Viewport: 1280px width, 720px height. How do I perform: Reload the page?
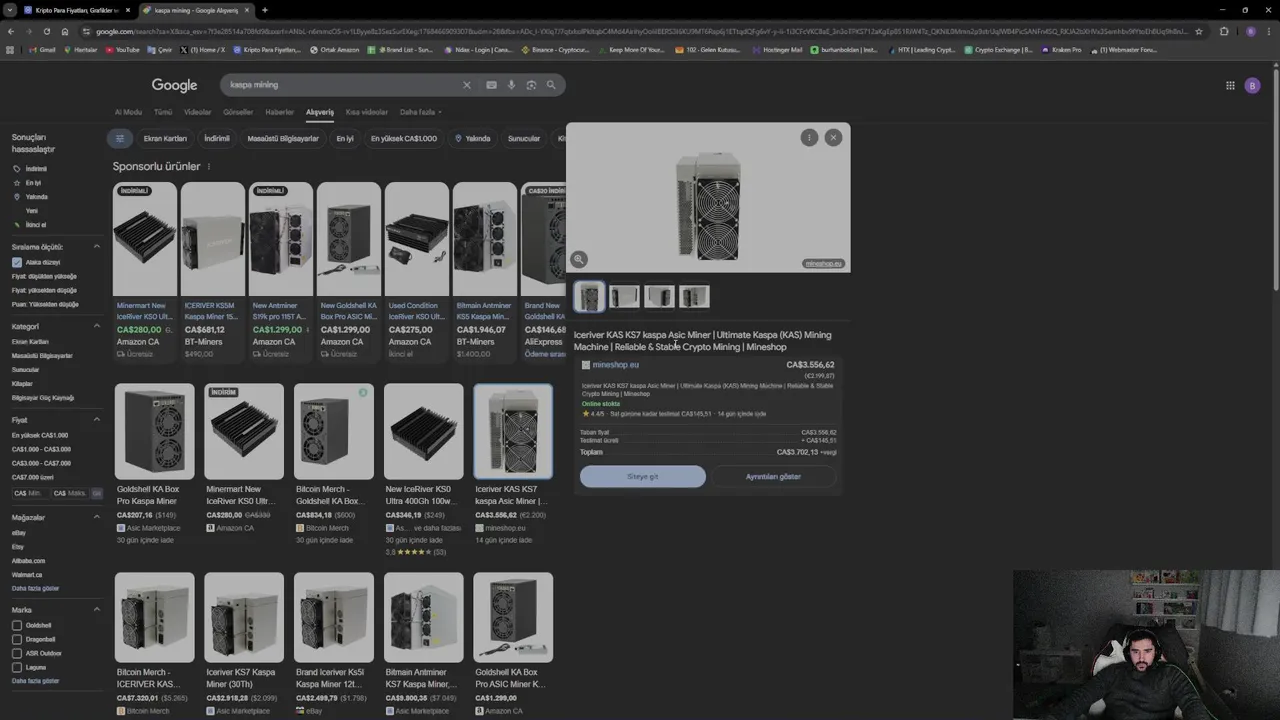(x=47, y=31)
